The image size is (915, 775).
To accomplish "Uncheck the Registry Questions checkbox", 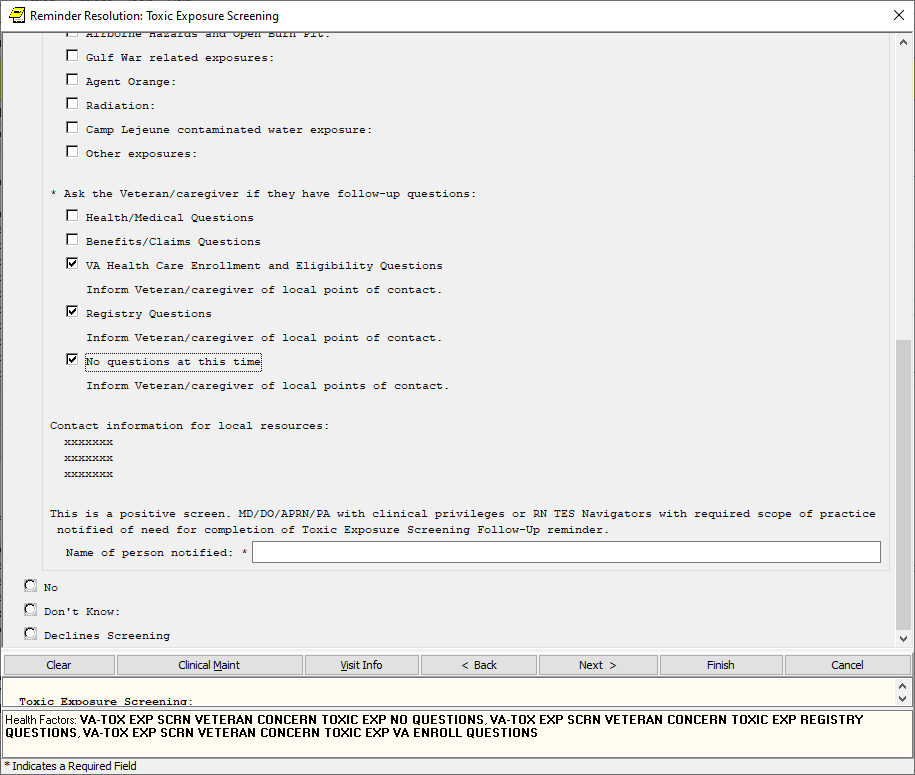I will click(72, 312).
